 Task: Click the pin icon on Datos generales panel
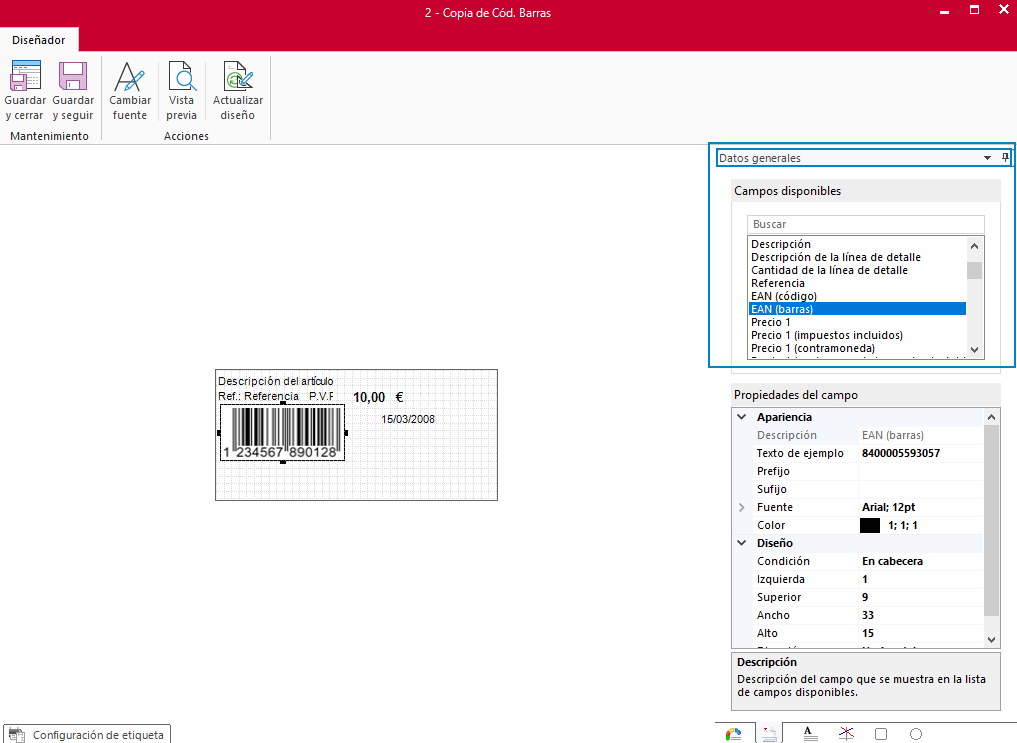1005,158
